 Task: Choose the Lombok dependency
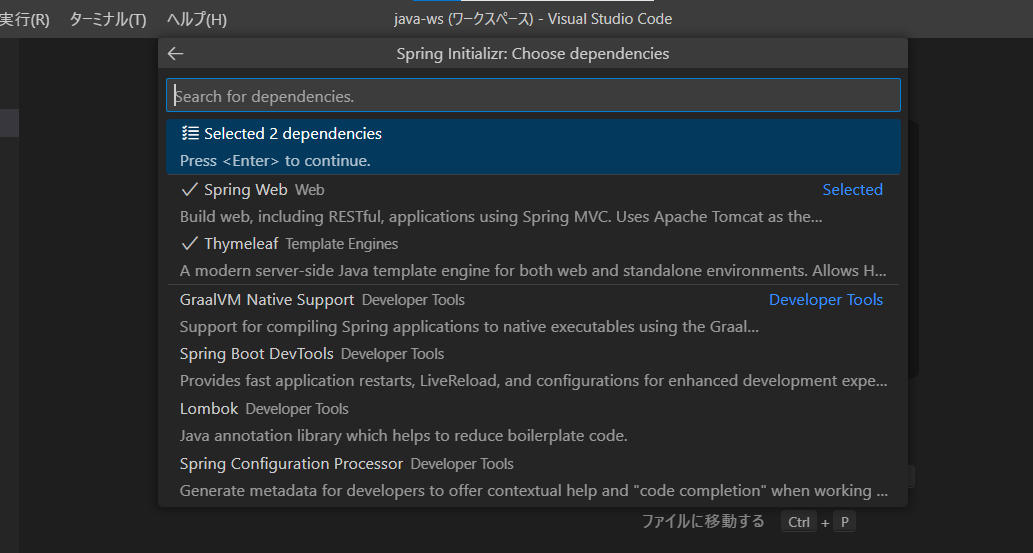tap(209, 409)
